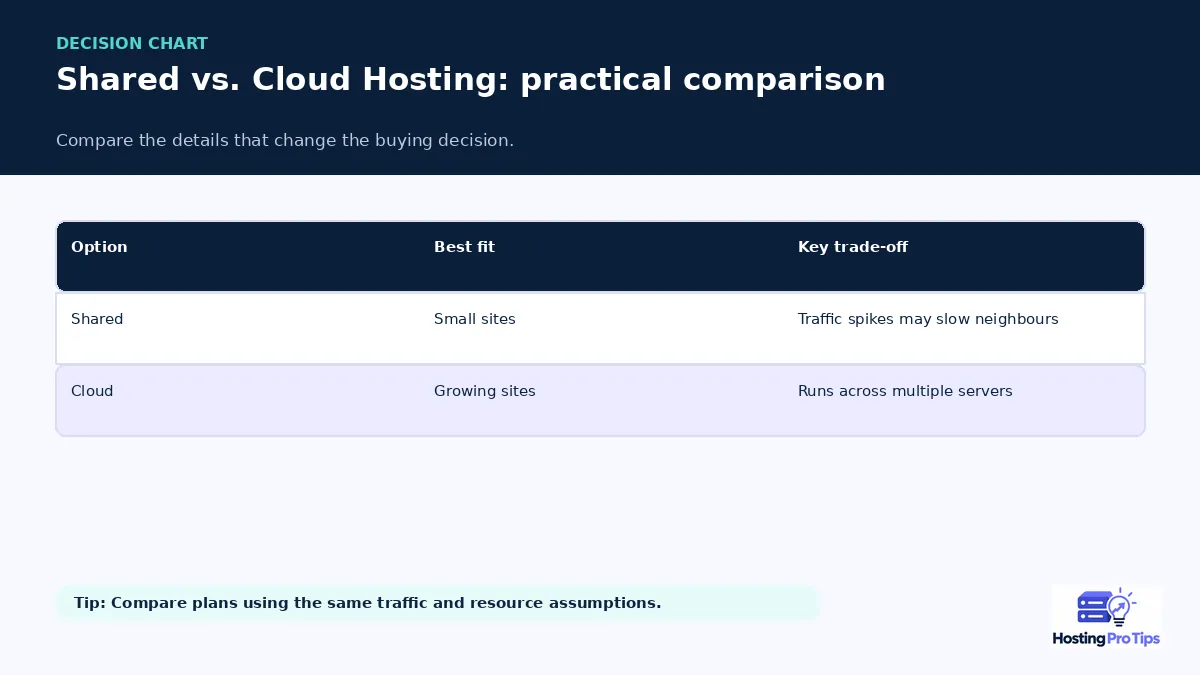Click the tip about comparing plans
Screen dimensions: 1200x675
(437, 603)
